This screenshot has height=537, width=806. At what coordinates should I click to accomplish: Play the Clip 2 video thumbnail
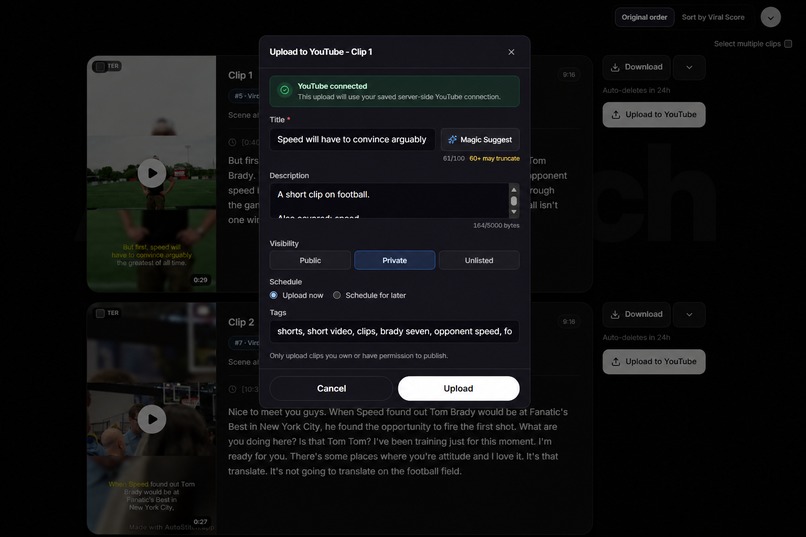[x=152, y=419]
